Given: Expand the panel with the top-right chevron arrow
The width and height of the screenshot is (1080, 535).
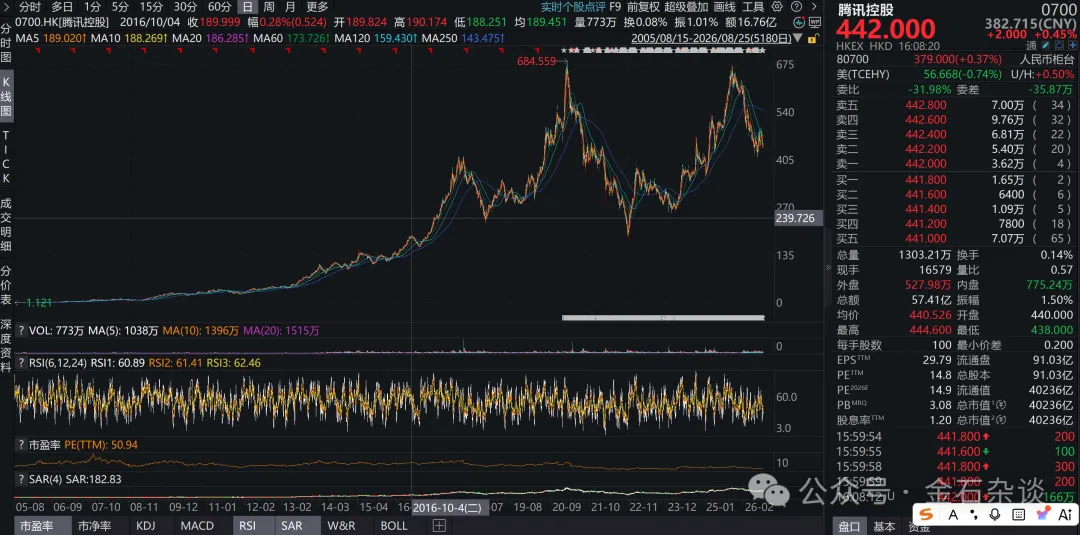Looking at the screenshot, I should [x=814, y=7].
